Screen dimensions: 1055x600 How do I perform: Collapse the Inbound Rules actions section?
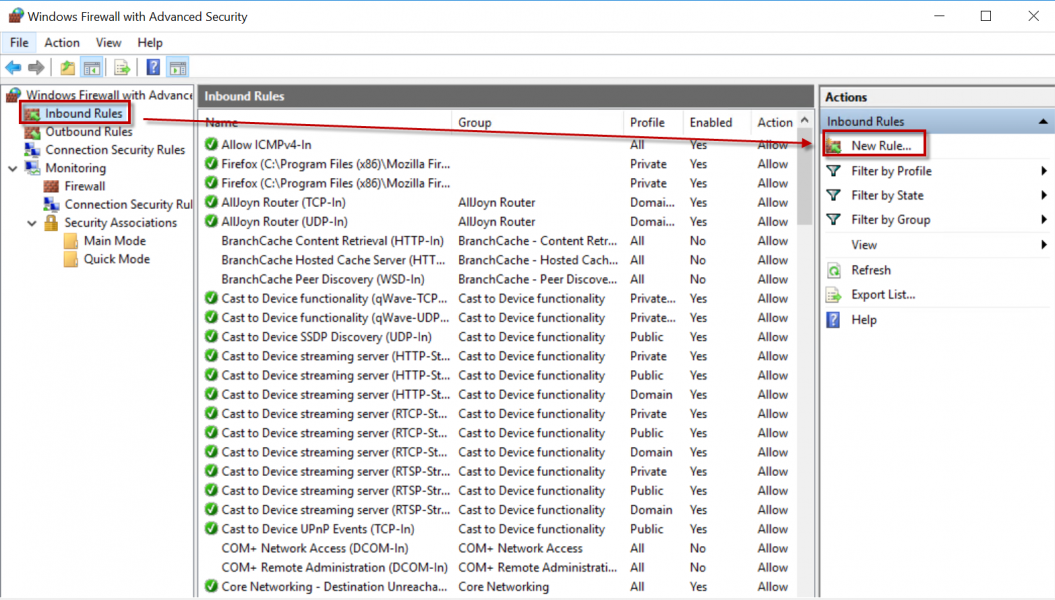pyautogui.click(x=1044, y=121)
